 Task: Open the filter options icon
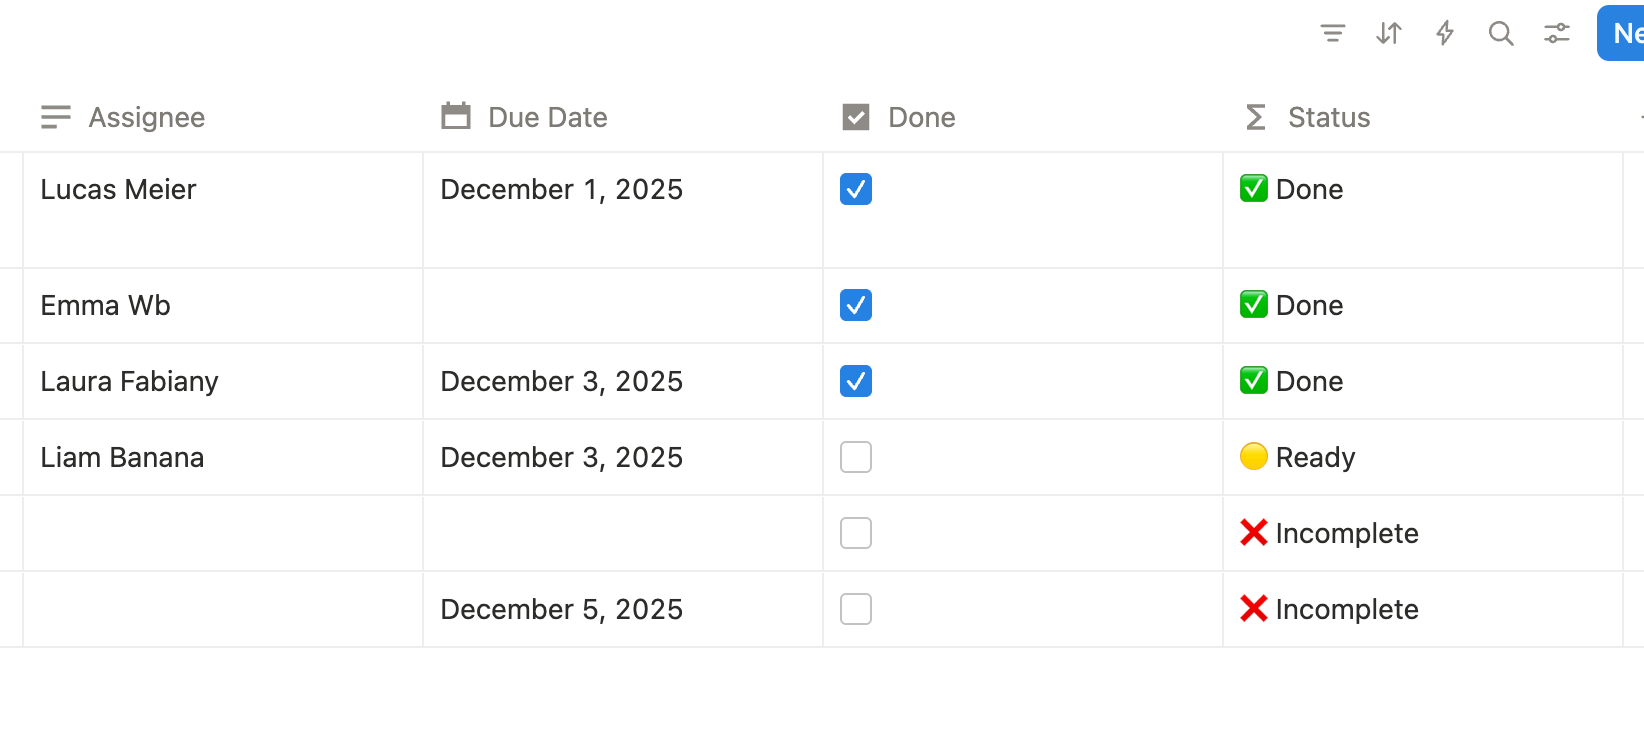1332,33
